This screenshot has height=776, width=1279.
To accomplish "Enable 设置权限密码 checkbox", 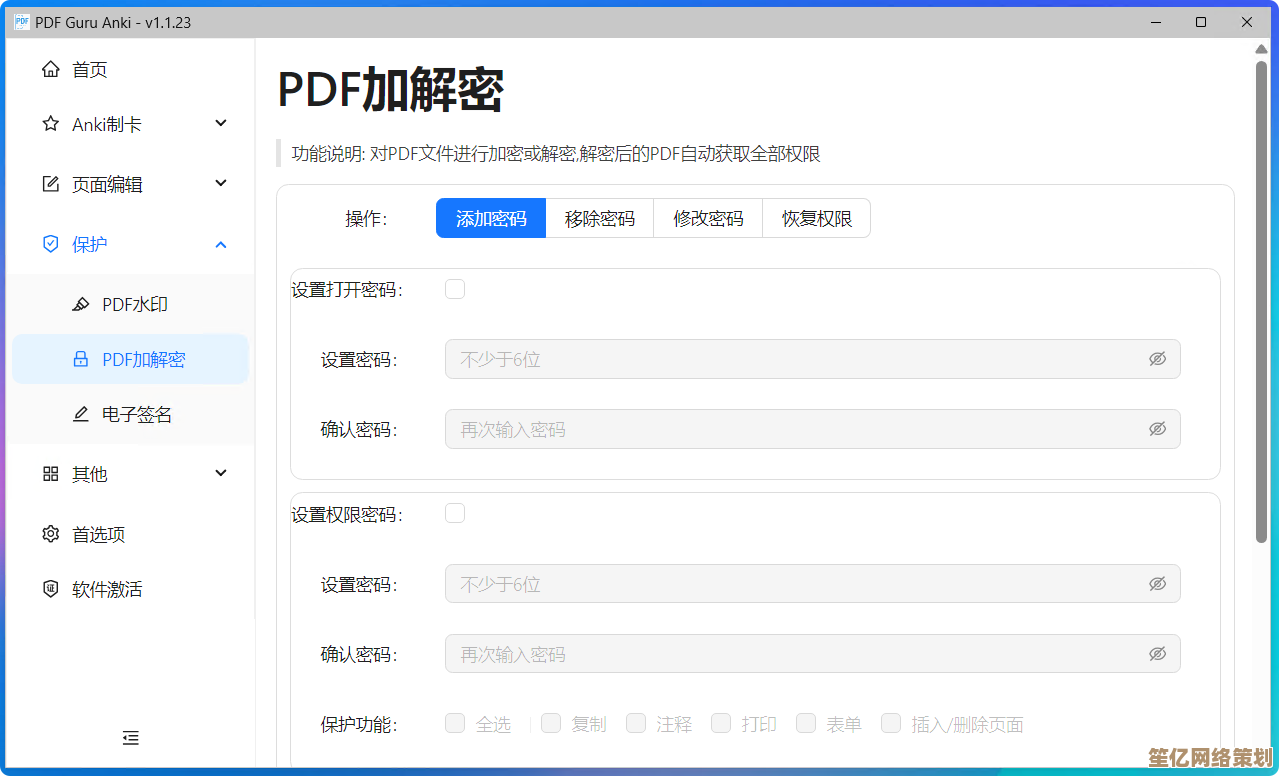I will 455,512.
